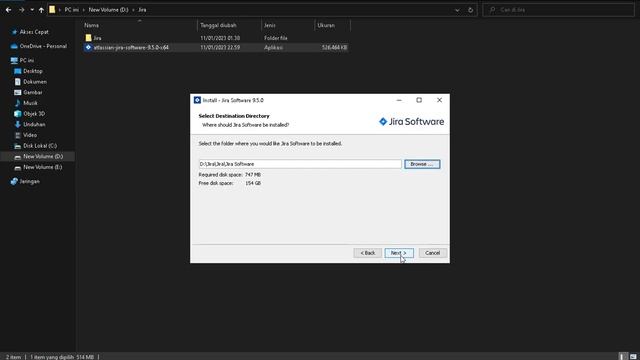Open recent locations dropdown in Explorer
Screen dimensions: 640x360
click(32, 10)
